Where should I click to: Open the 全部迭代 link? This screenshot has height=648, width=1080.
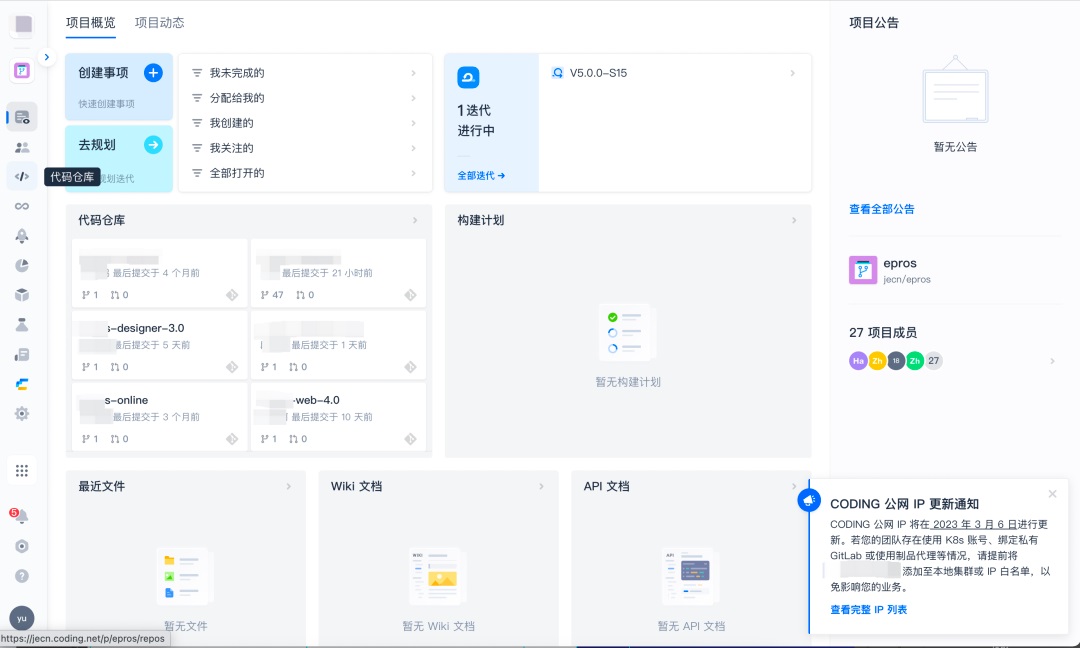[x=481, y=176]
